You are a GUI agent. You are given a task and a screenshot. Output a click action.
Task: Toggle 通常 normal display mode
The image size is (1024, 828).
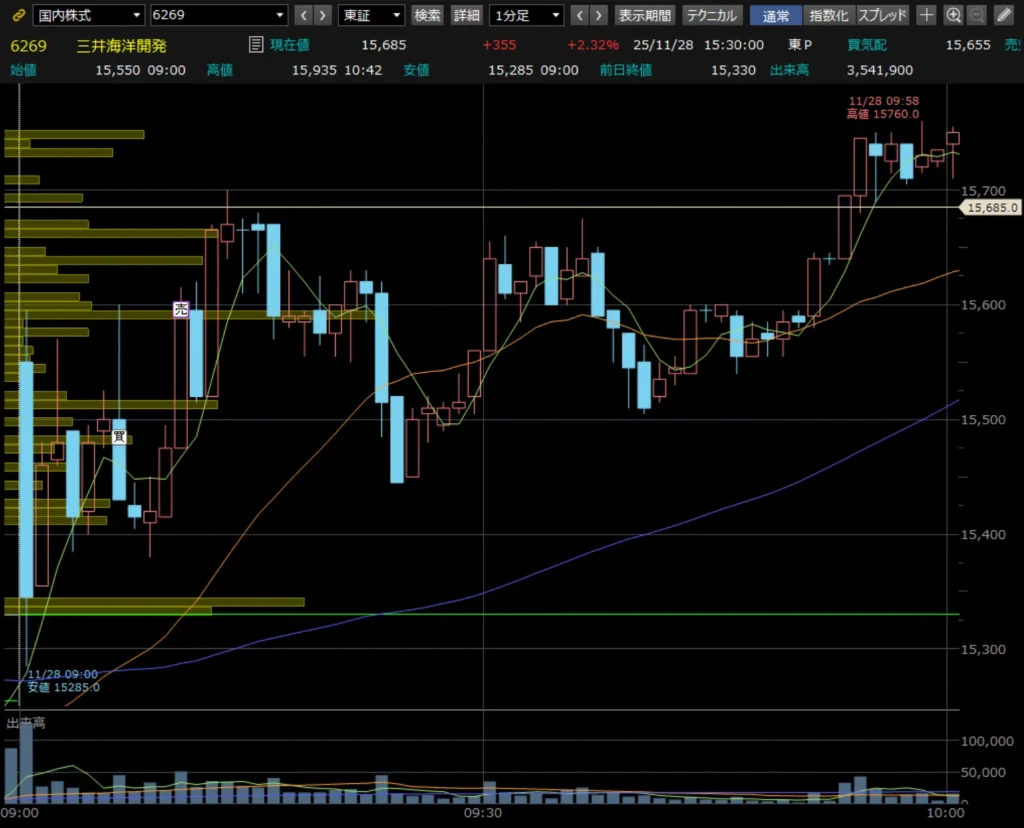pyautogui.click(x=775, y=15)
